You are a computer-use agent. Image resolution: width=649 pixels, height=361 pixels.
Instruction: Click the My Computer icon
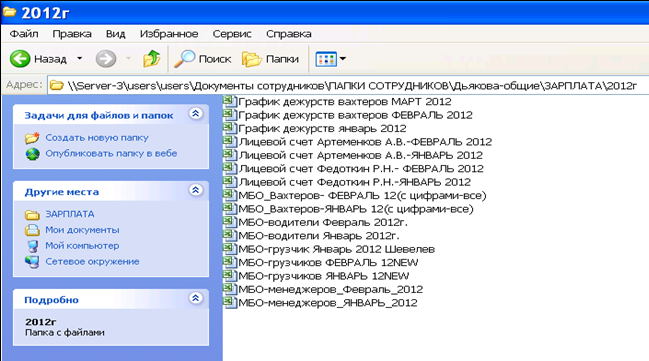pos(32,246)
